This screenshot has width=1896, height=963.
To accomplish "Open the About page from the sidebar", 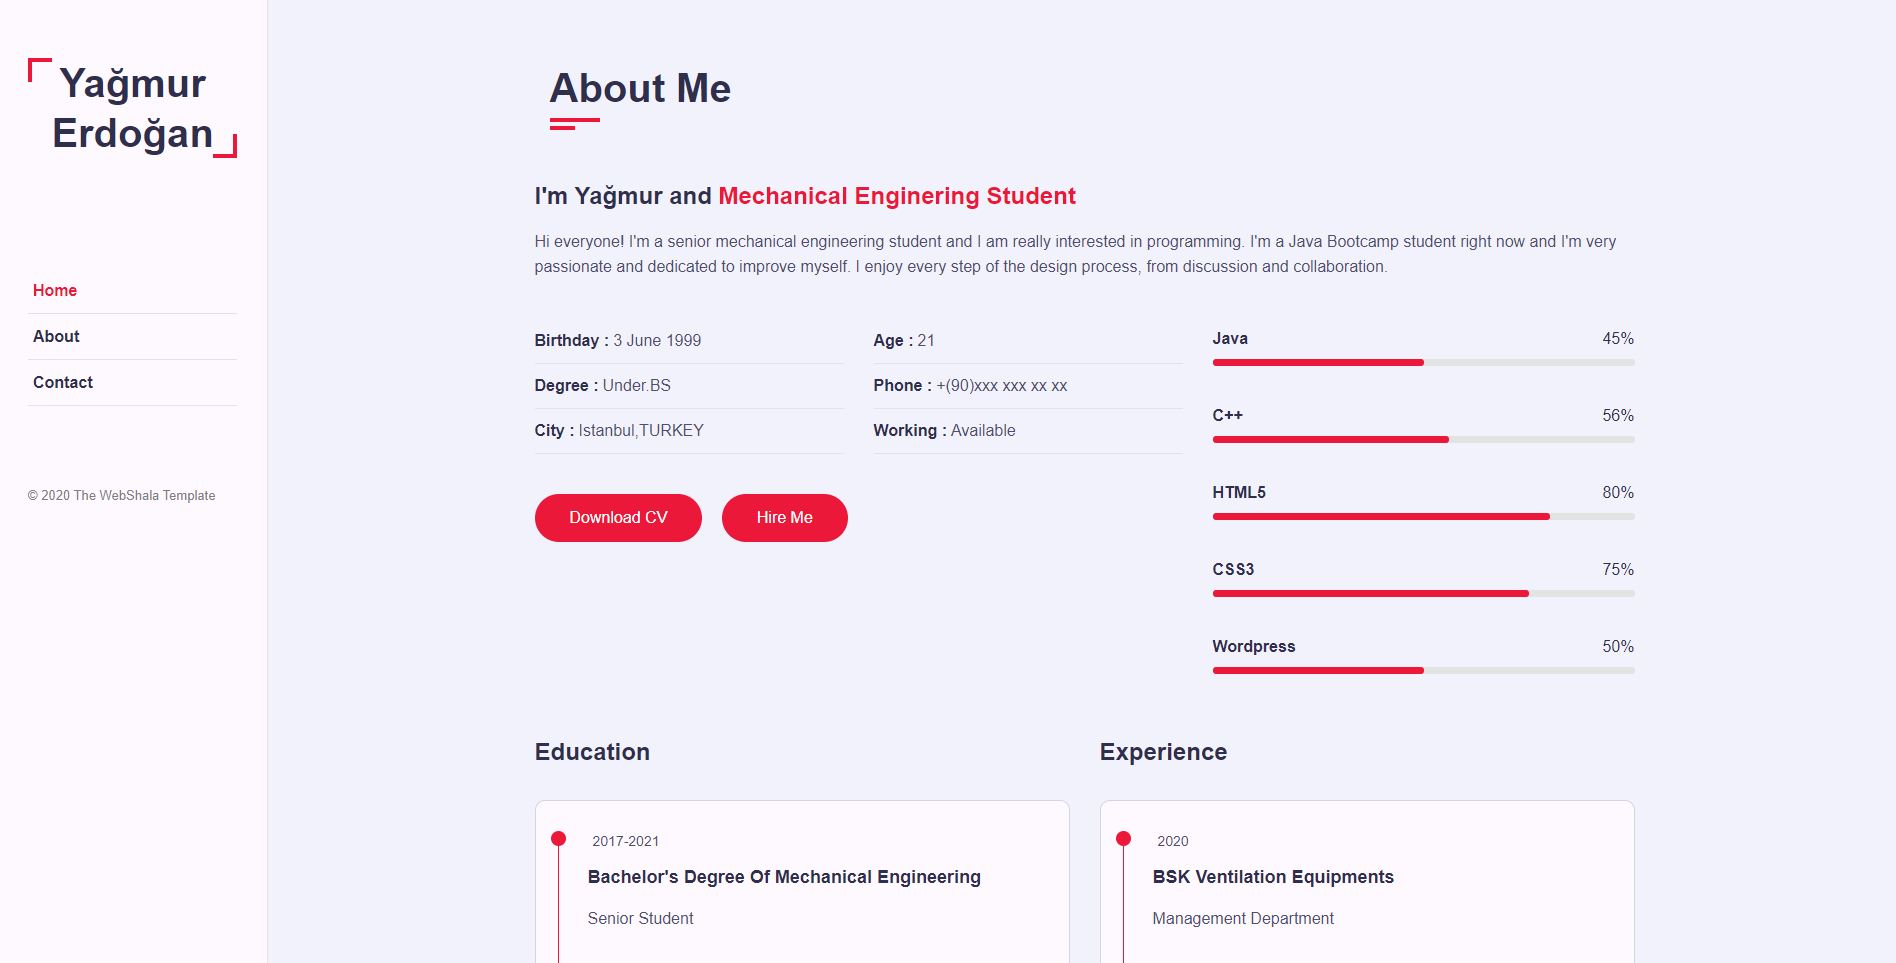I will click(56, 336).
